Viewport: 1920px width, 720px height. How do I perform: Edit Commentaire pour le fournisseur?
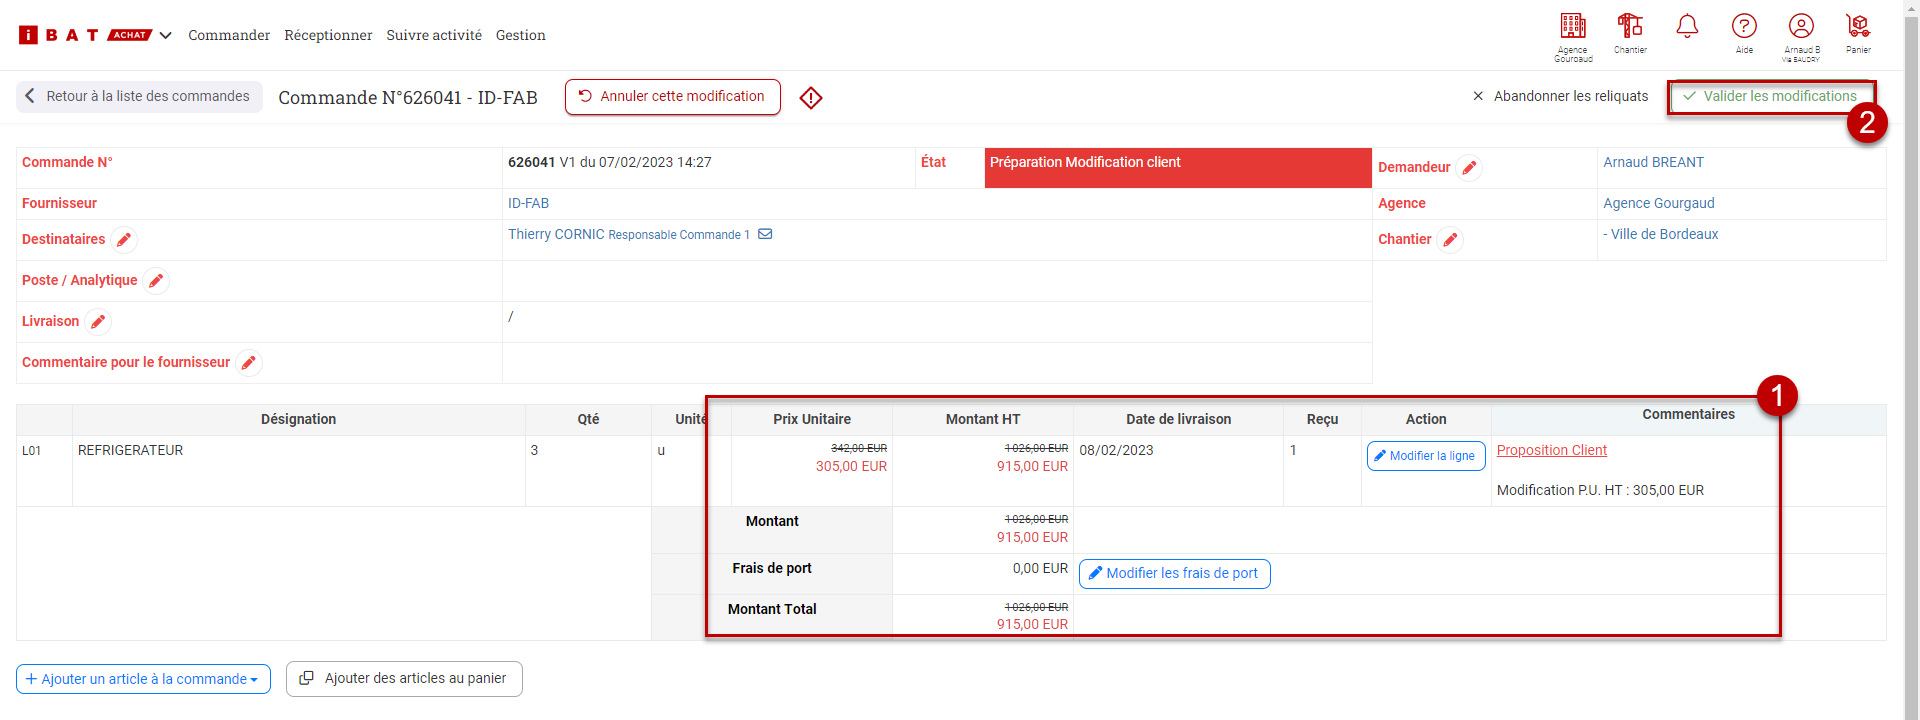pyautogui.click(x=249, y=363)
